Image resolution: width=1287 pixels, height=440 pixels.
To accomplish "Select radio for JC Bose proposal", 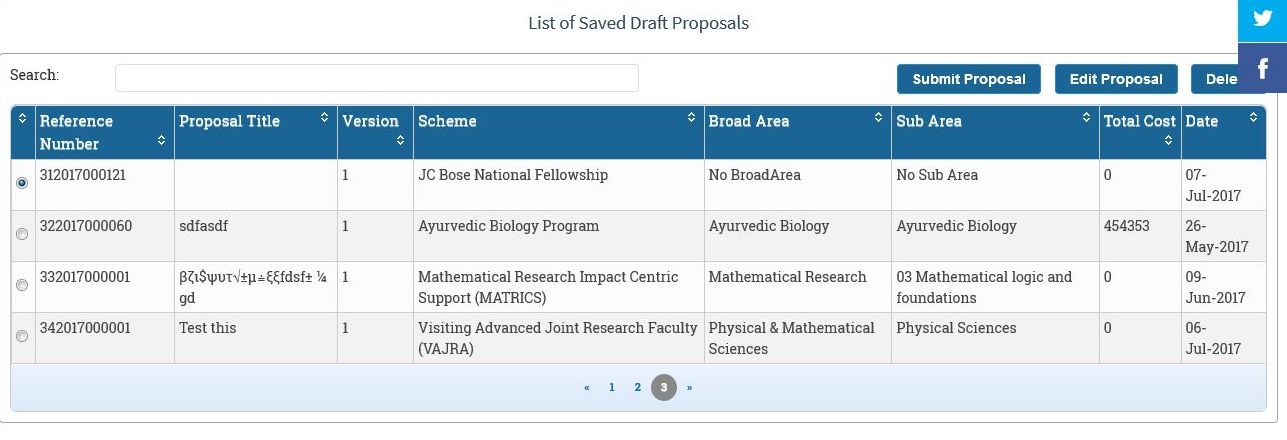I will point(22,183).
